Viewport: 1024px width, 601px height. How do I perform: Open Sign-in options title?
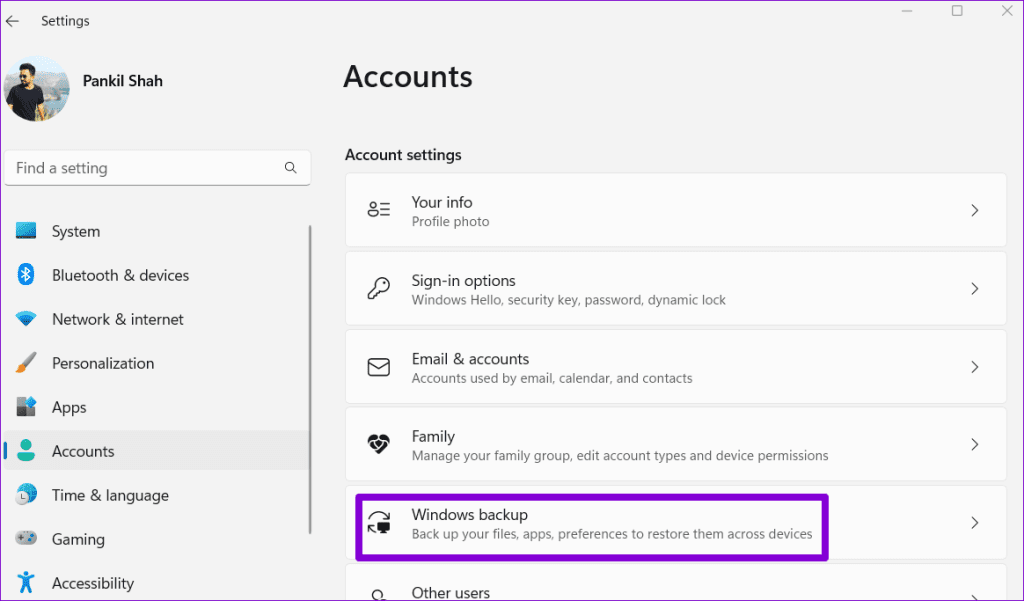pyautogui.click(x=464, y=281)
